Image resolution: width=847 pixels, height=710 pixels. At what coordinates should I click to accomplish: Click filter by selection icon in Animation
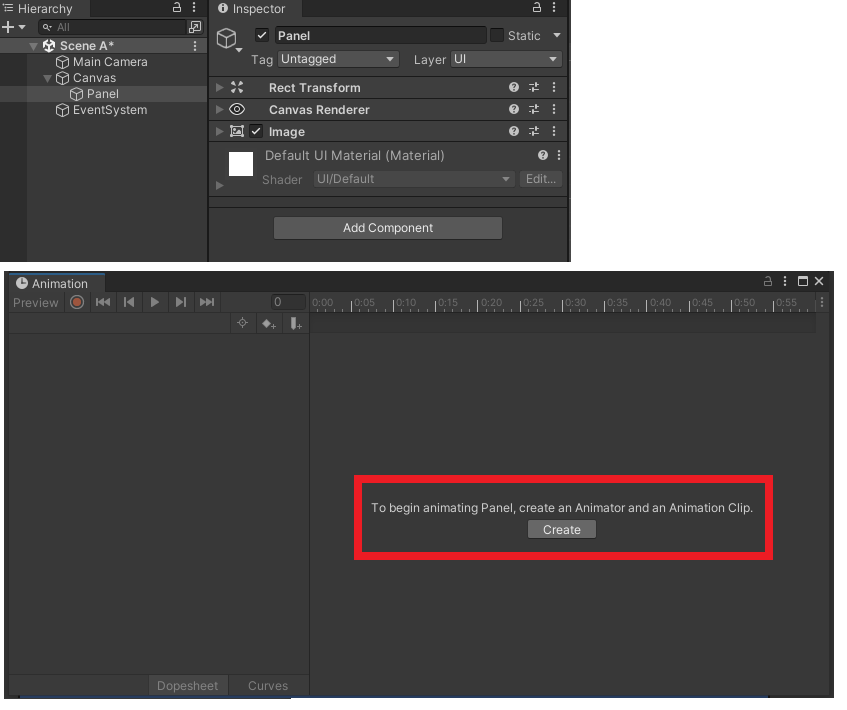tap(243, 323)
